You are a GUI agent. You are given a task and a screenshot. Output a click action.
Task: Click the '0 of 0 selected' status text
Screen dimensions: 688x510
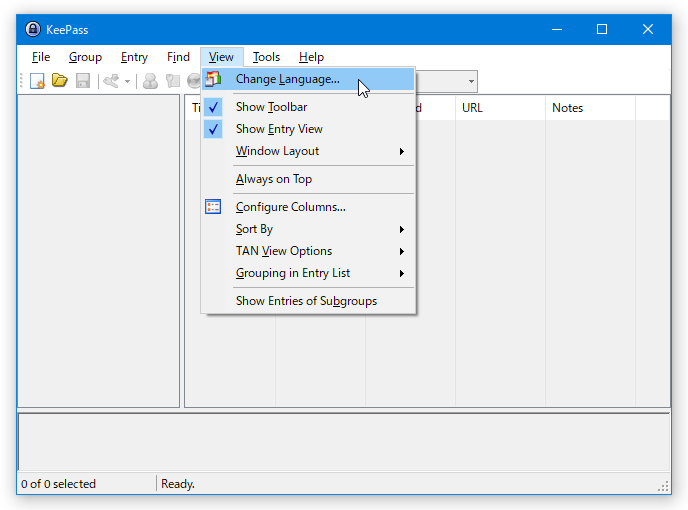pos(58,484)
